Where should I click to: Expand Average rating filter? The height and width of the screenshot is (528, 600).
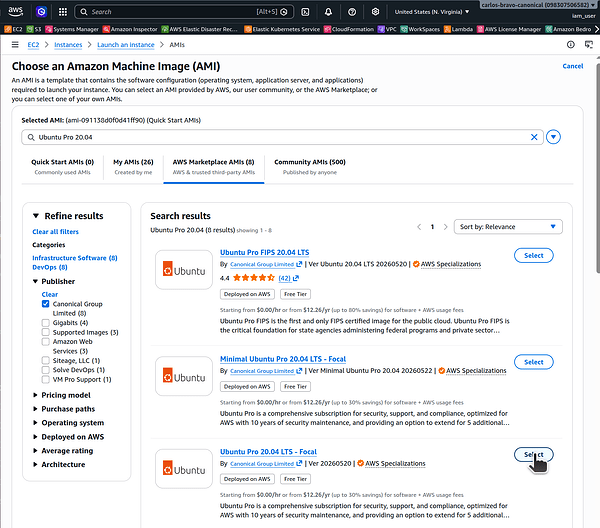coord(35,450)
